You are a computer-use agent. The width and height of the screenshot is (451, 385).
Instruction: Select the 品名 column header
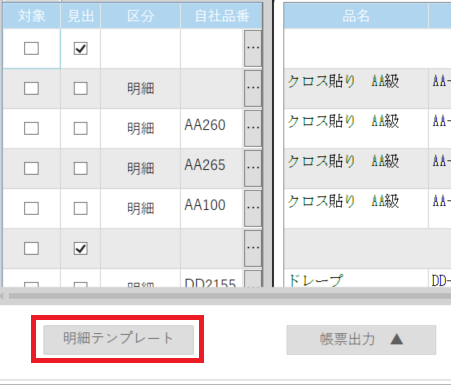356,16
